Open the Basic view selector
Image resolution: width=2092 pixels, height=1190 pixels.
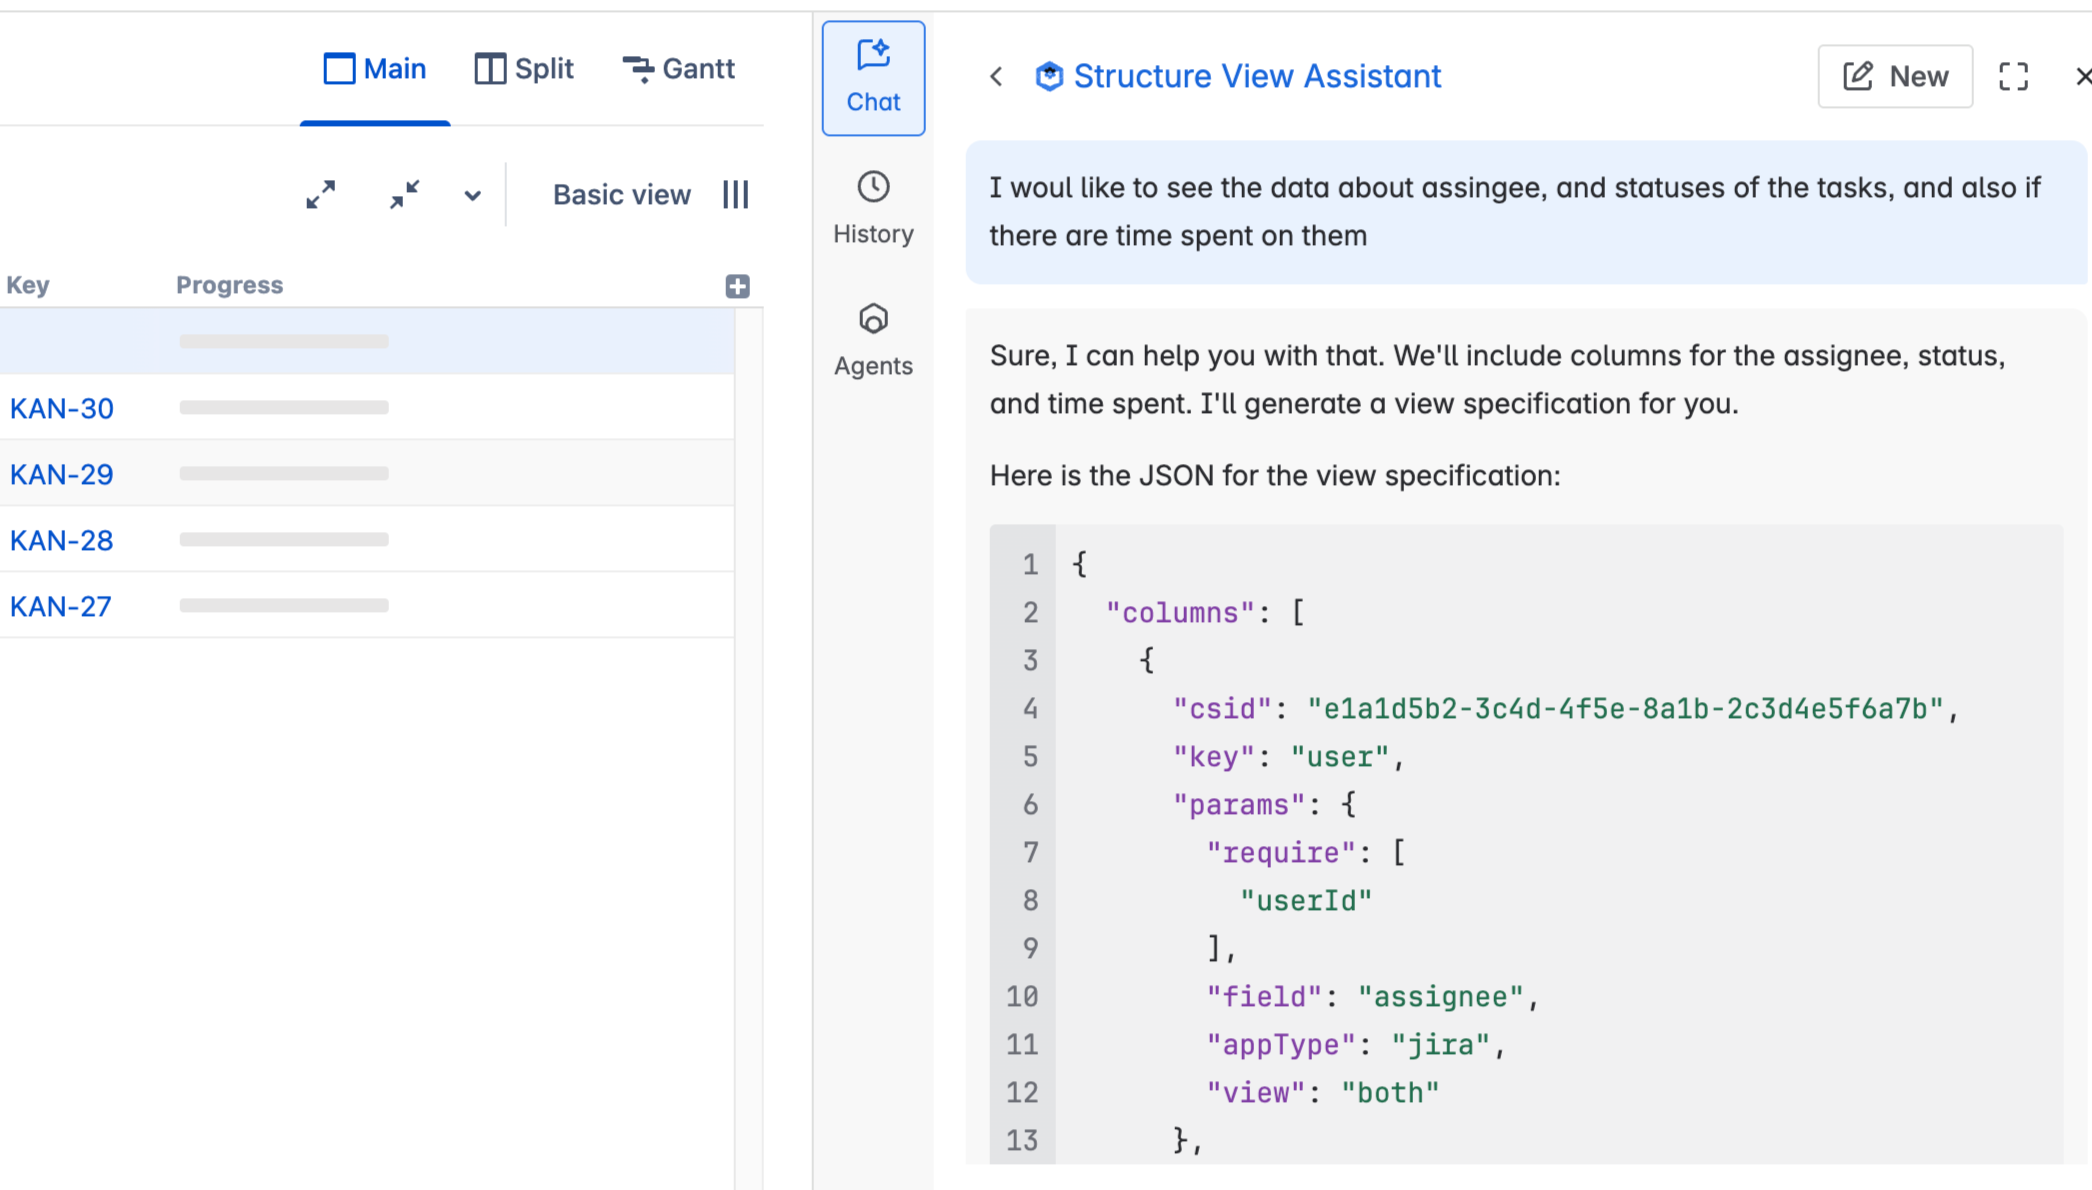[x=621, y=194]
